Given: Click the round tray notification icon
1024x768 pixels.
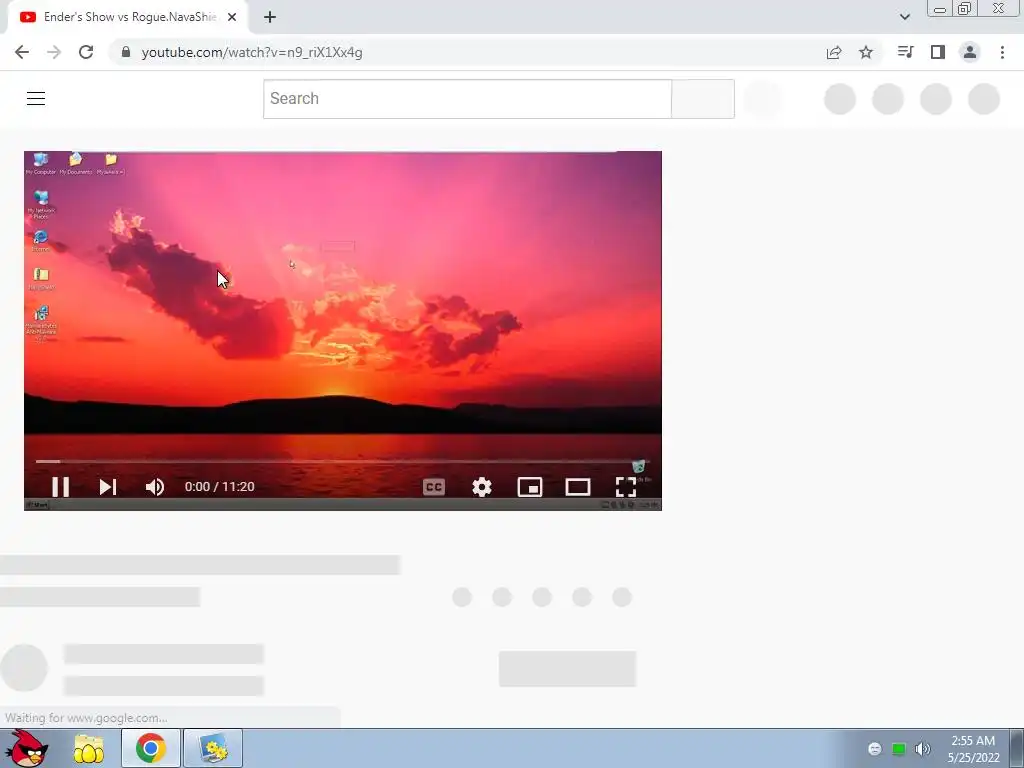Looking at the screenshot, I should (874, 749).
